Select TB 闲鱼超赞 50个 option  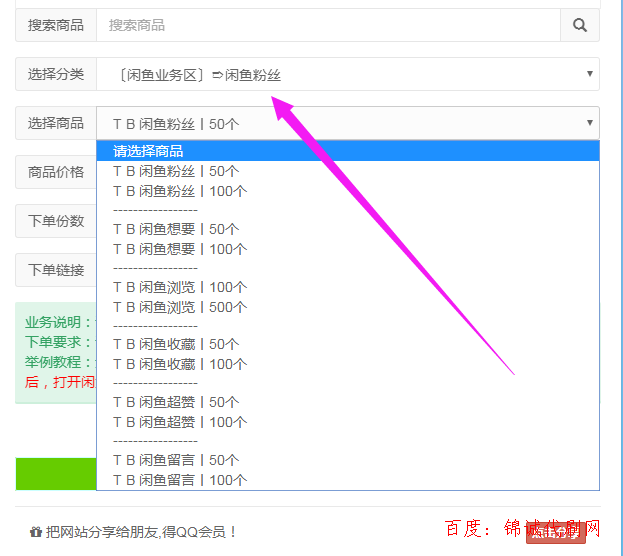coord(176,403)
